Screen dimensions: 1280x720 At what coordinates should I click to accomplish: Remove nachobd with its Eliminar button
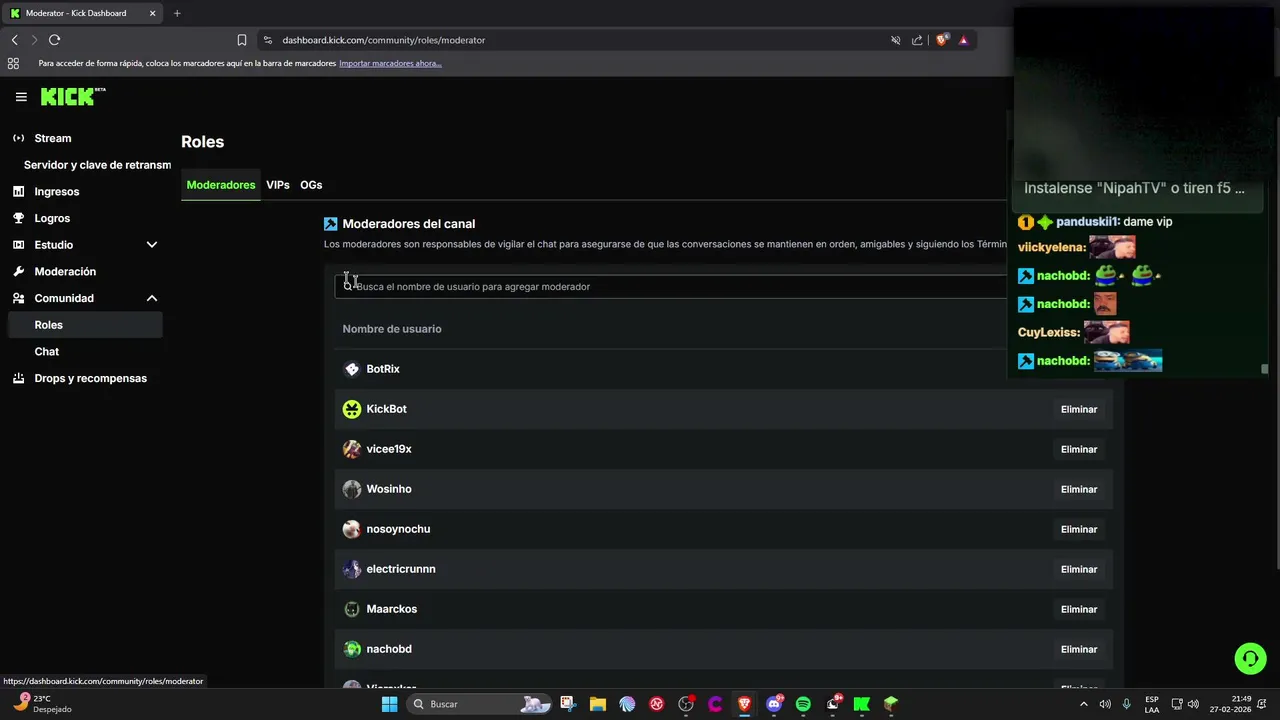pos(1079,649)
